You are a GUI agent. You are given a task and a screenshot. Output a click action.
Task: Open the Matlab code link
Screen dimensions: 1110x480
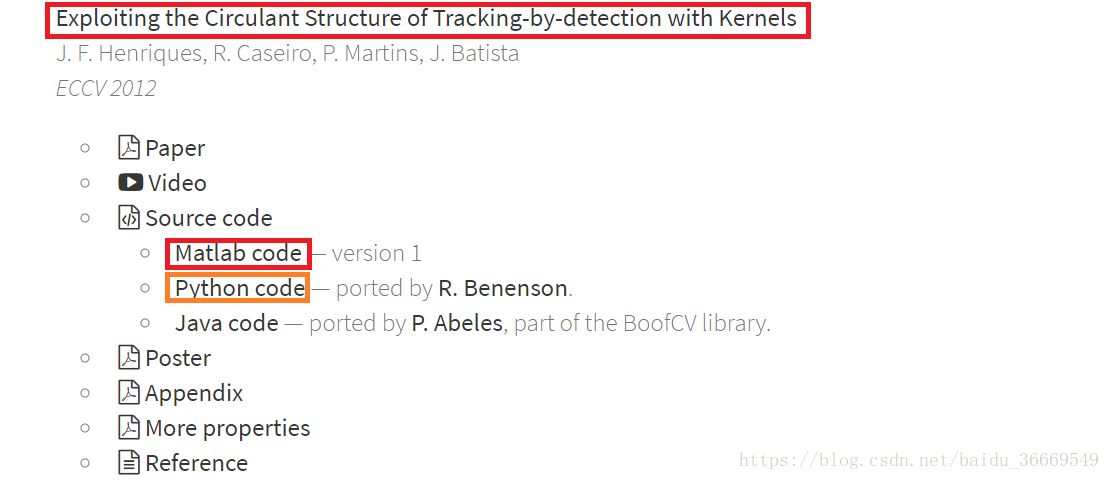pos(239,253)
